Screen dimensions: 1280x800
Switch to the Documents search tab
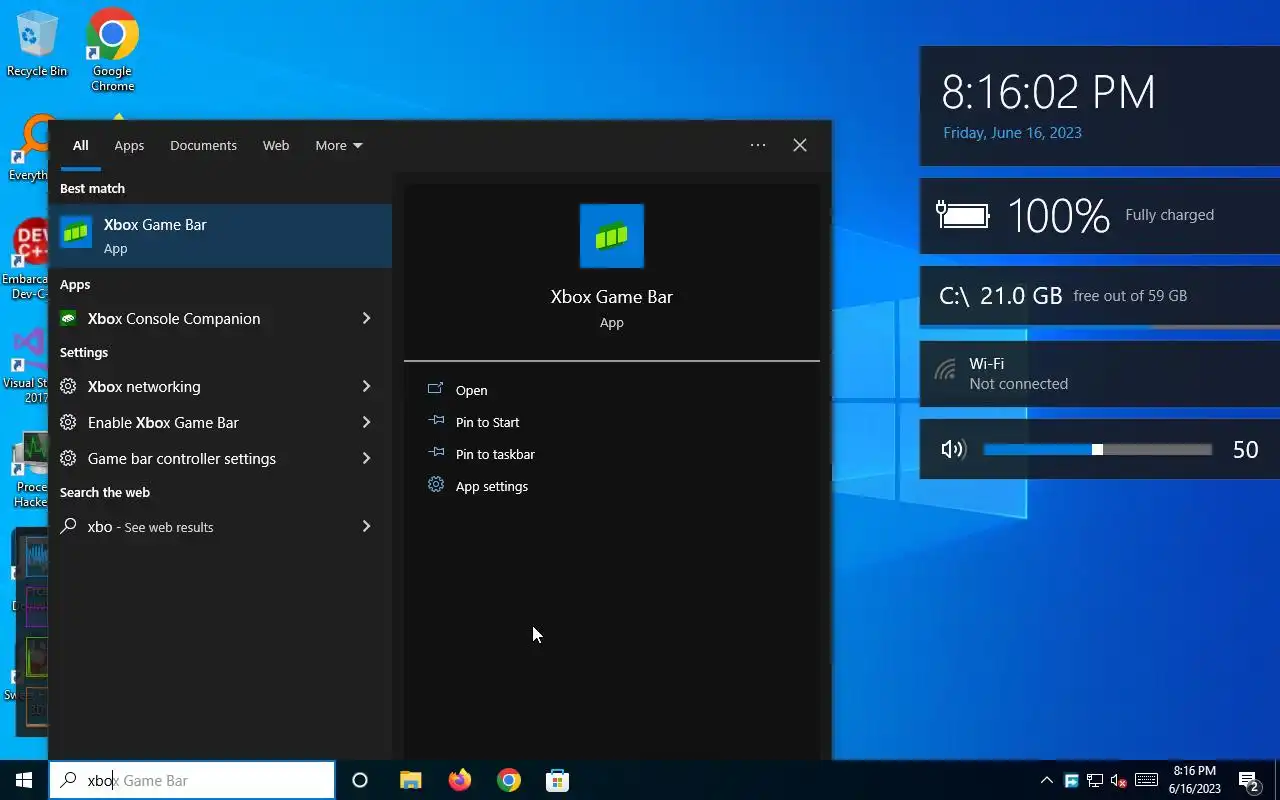(x=203, y=145)
